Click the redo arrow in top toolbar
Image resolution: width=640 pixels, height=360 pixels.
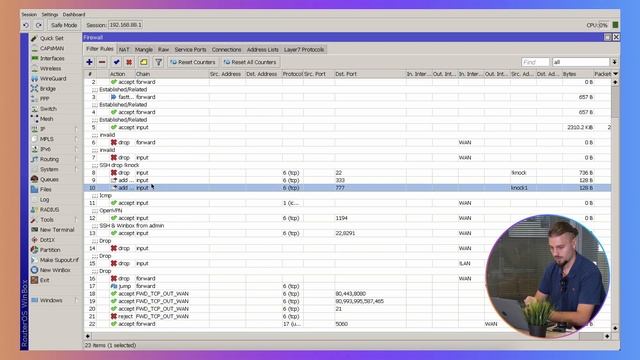click(38, 25)
